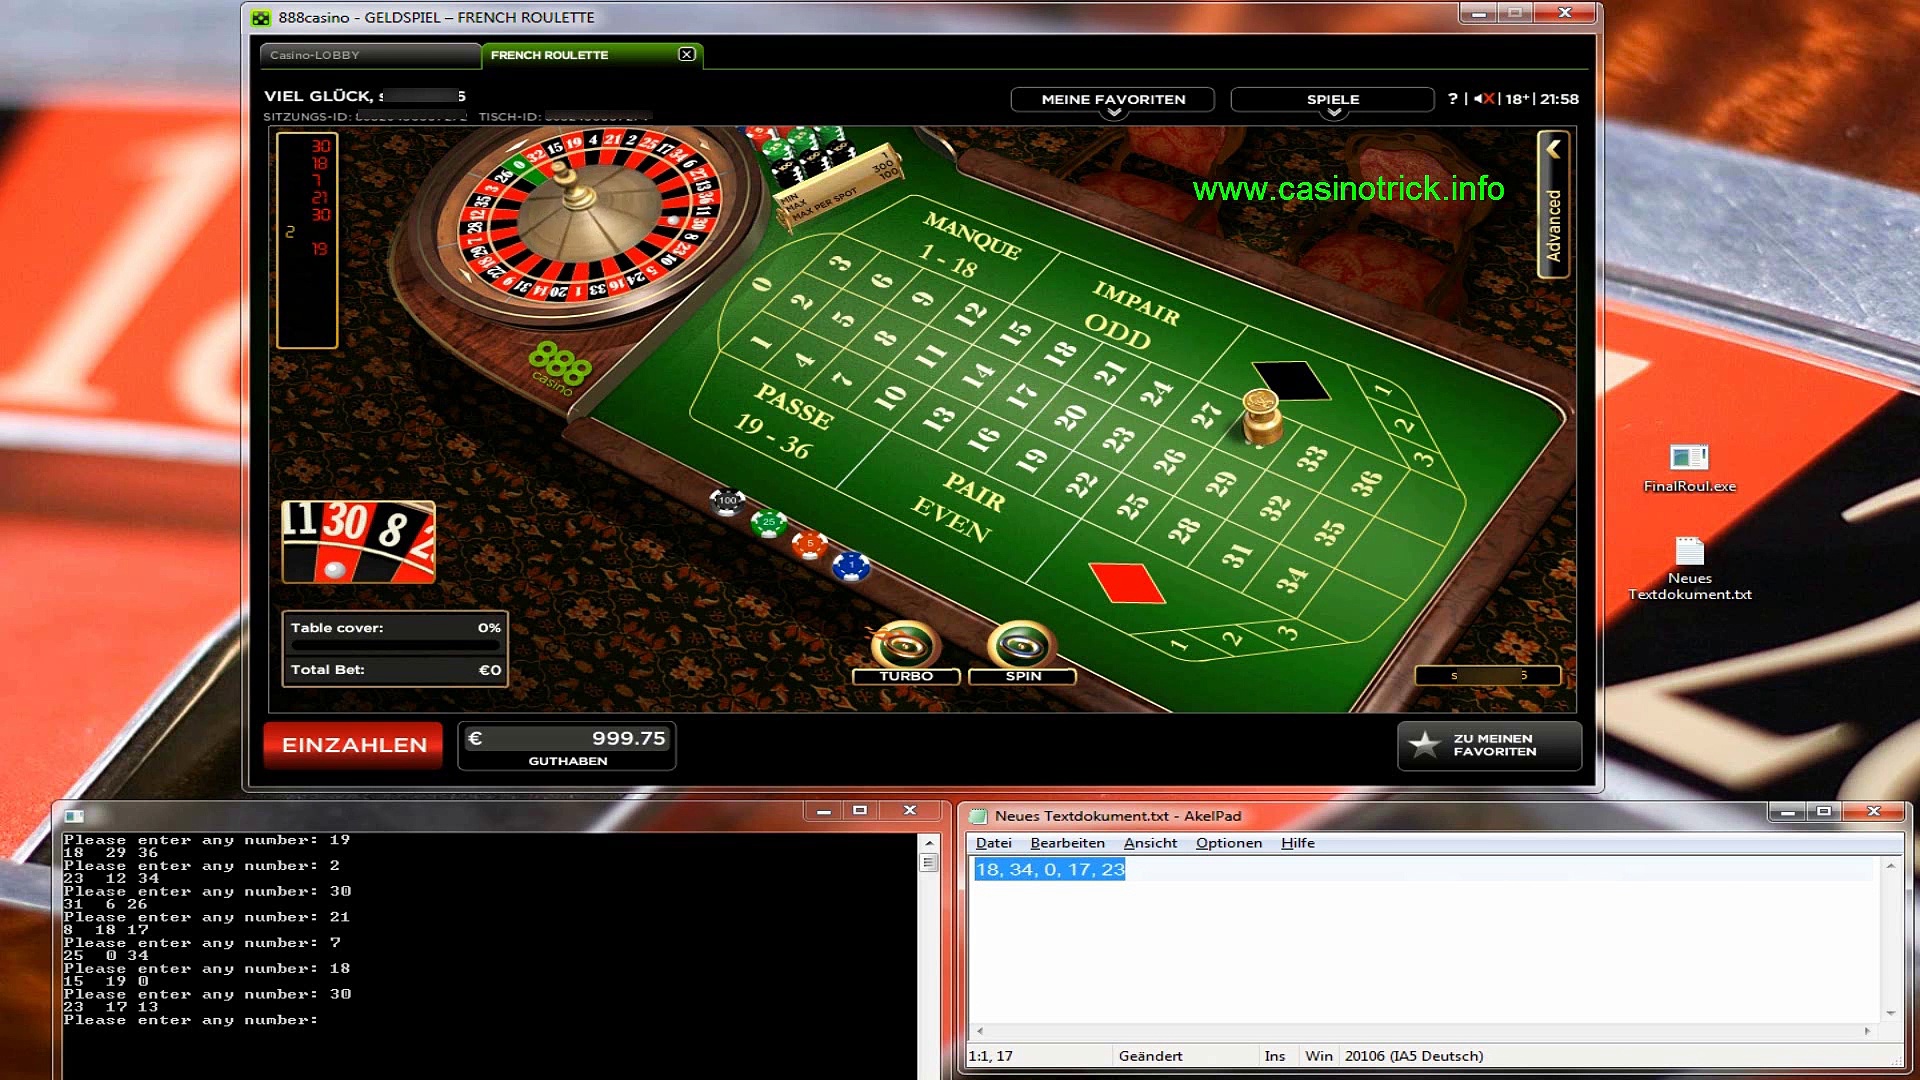Click the question mark help icon
This screenshot has height=1080, width=1920.
[x=1453, y=99]
